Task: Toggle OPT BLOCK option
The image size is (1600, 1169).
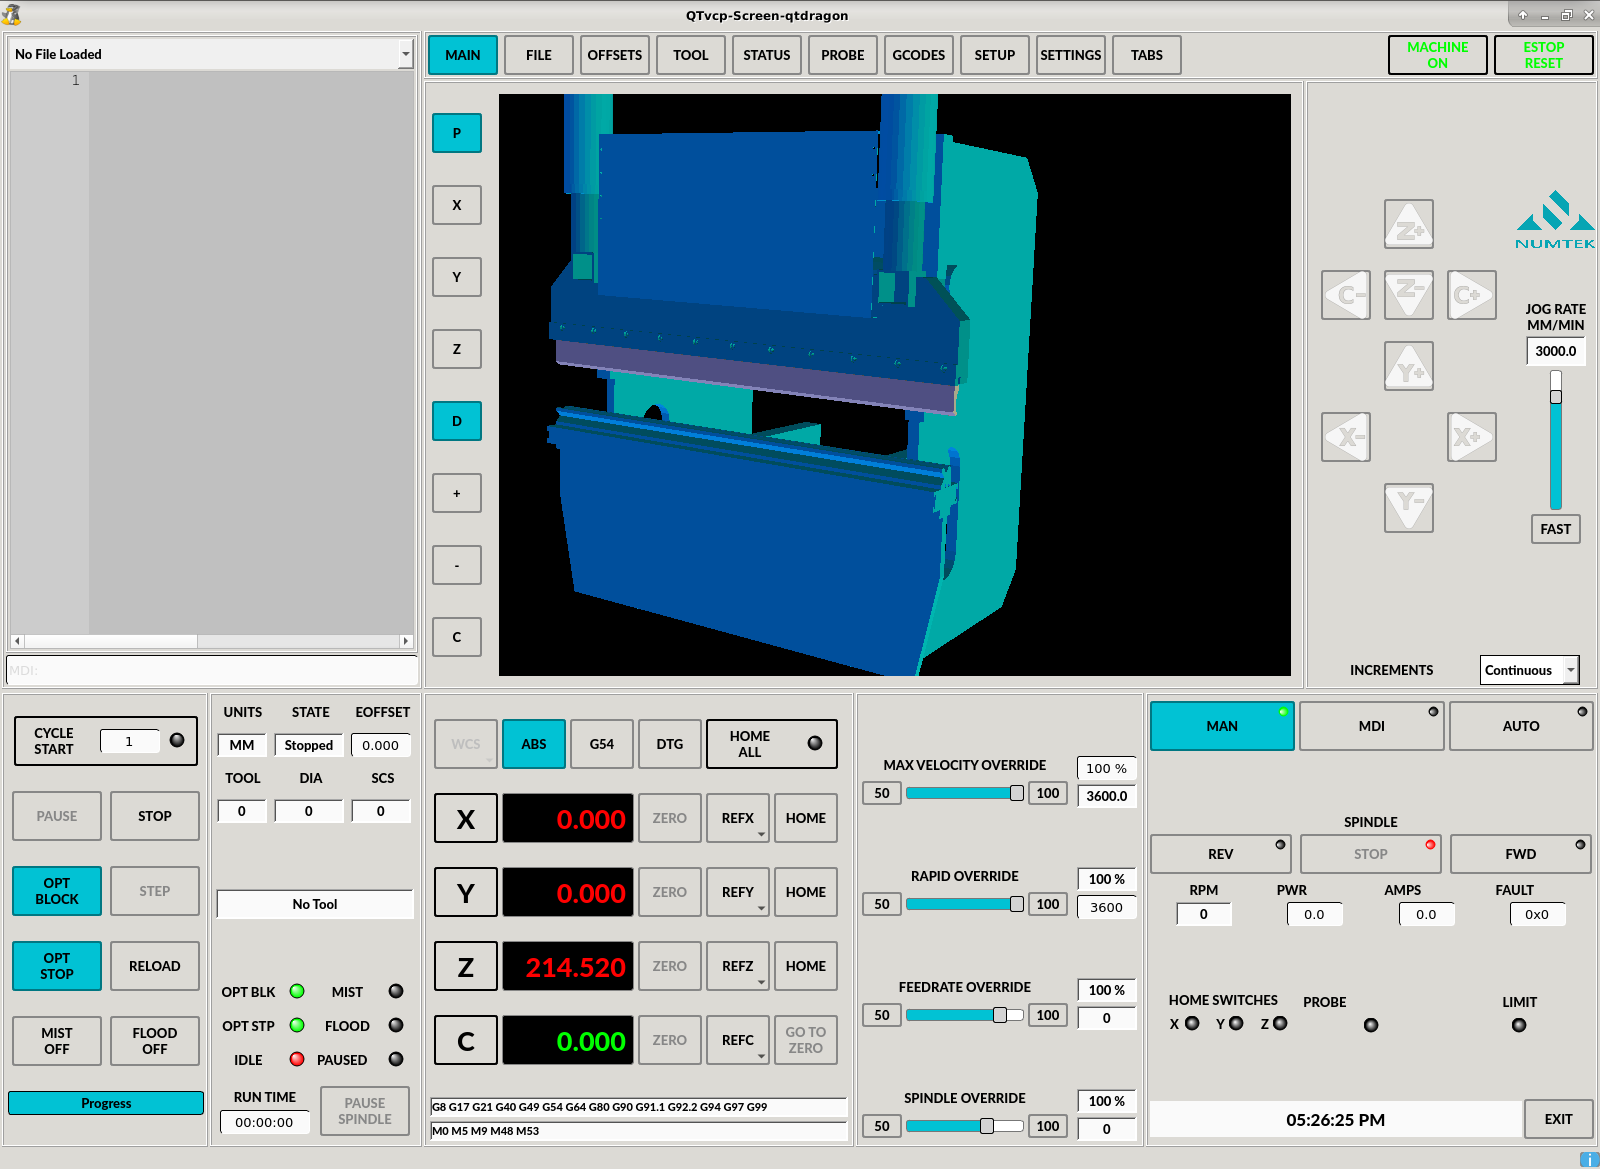Action: click(x=57, y=891)
